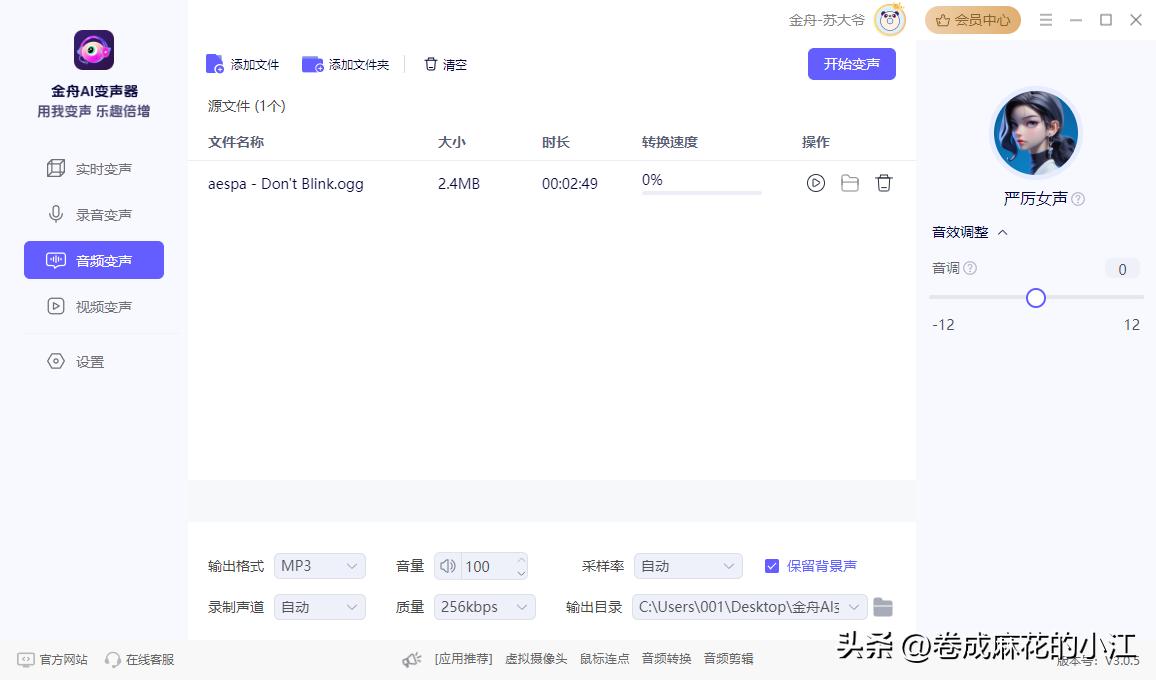Viewport: 1156px width, 680px height.
Task: Switch to the 视频变声 sidebar tab
Action: click(94, 306)
